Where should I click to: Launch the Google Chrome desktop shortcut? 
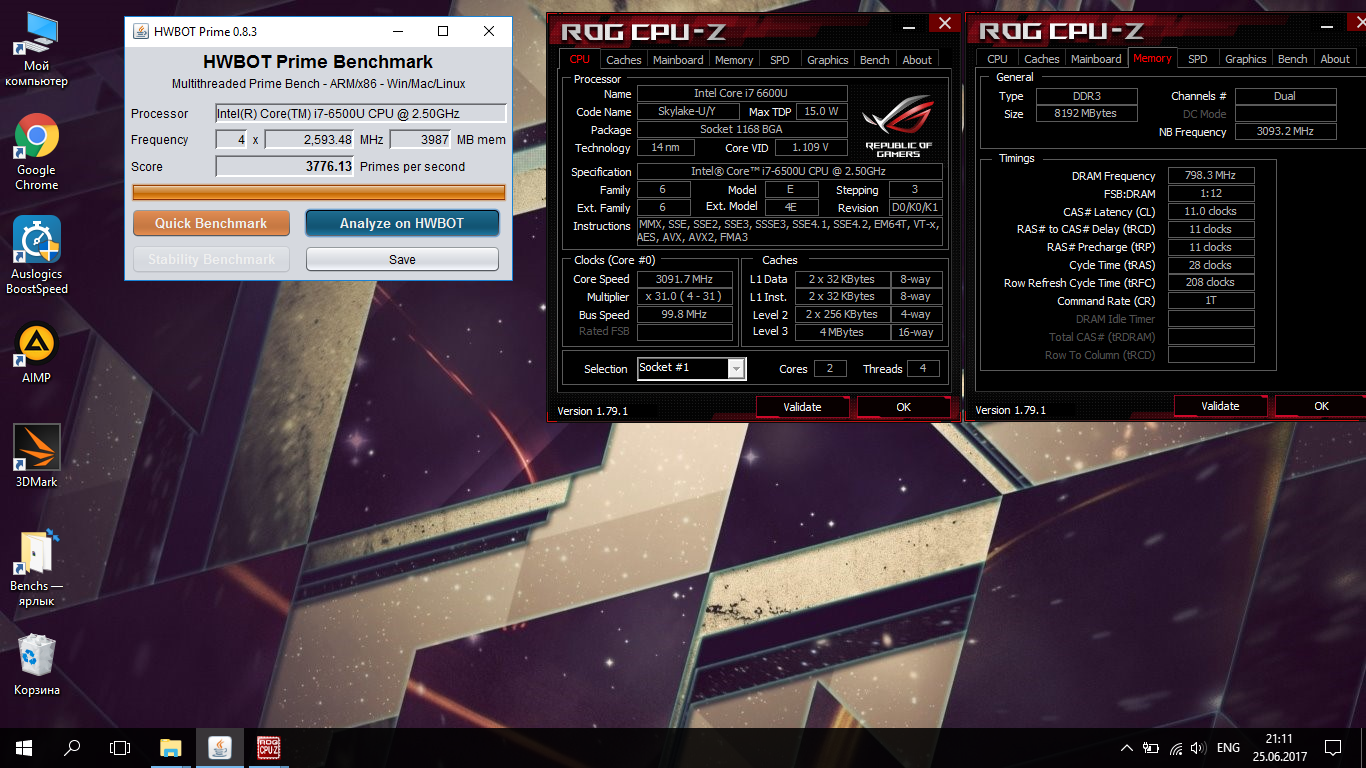click(x=37, y=152)
